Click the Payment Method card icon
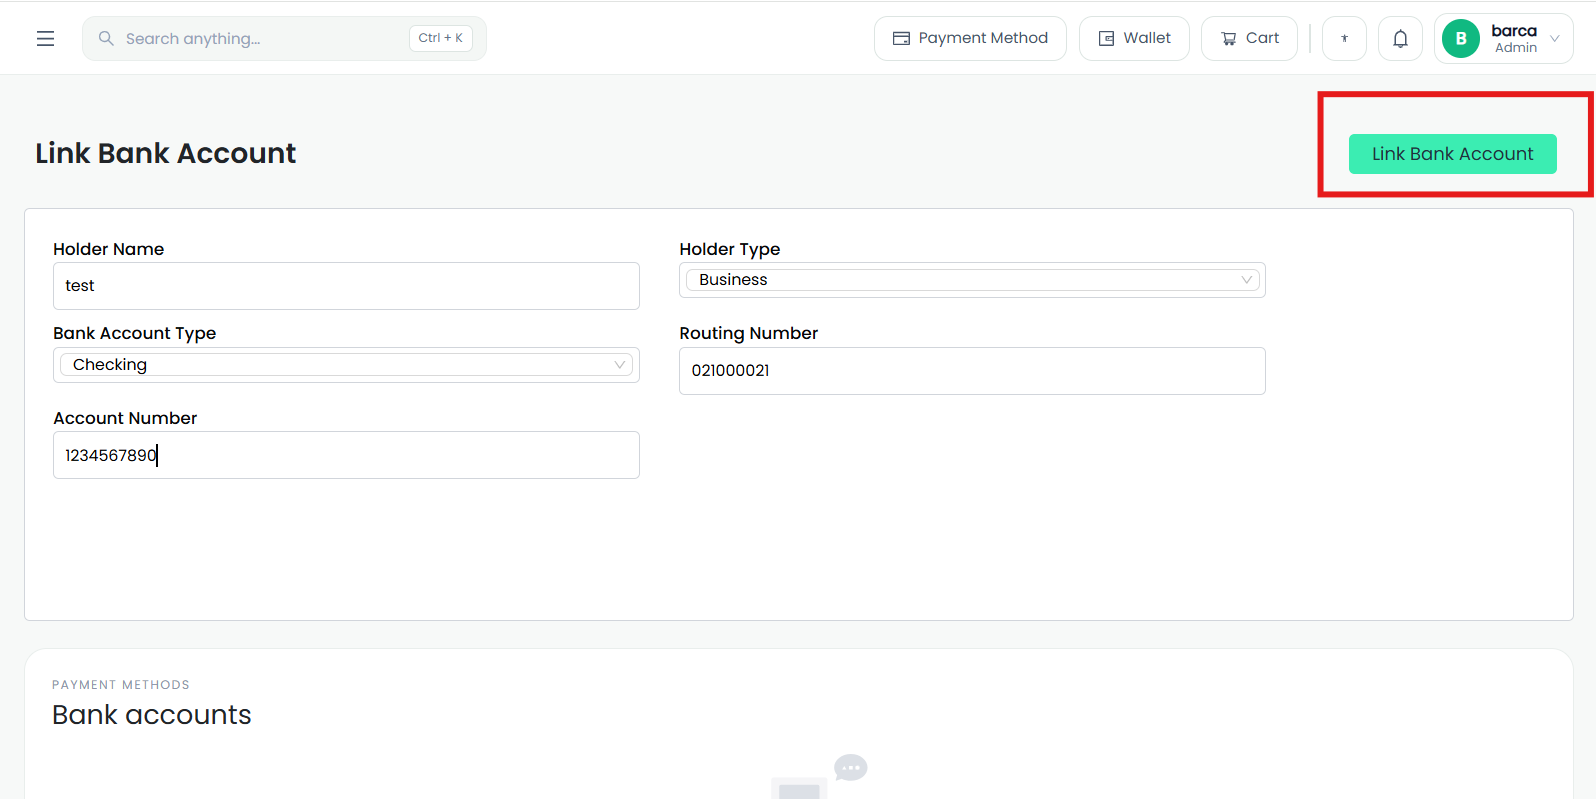Viewport: 1596px width, 799px height. click(x=901, y=38)
